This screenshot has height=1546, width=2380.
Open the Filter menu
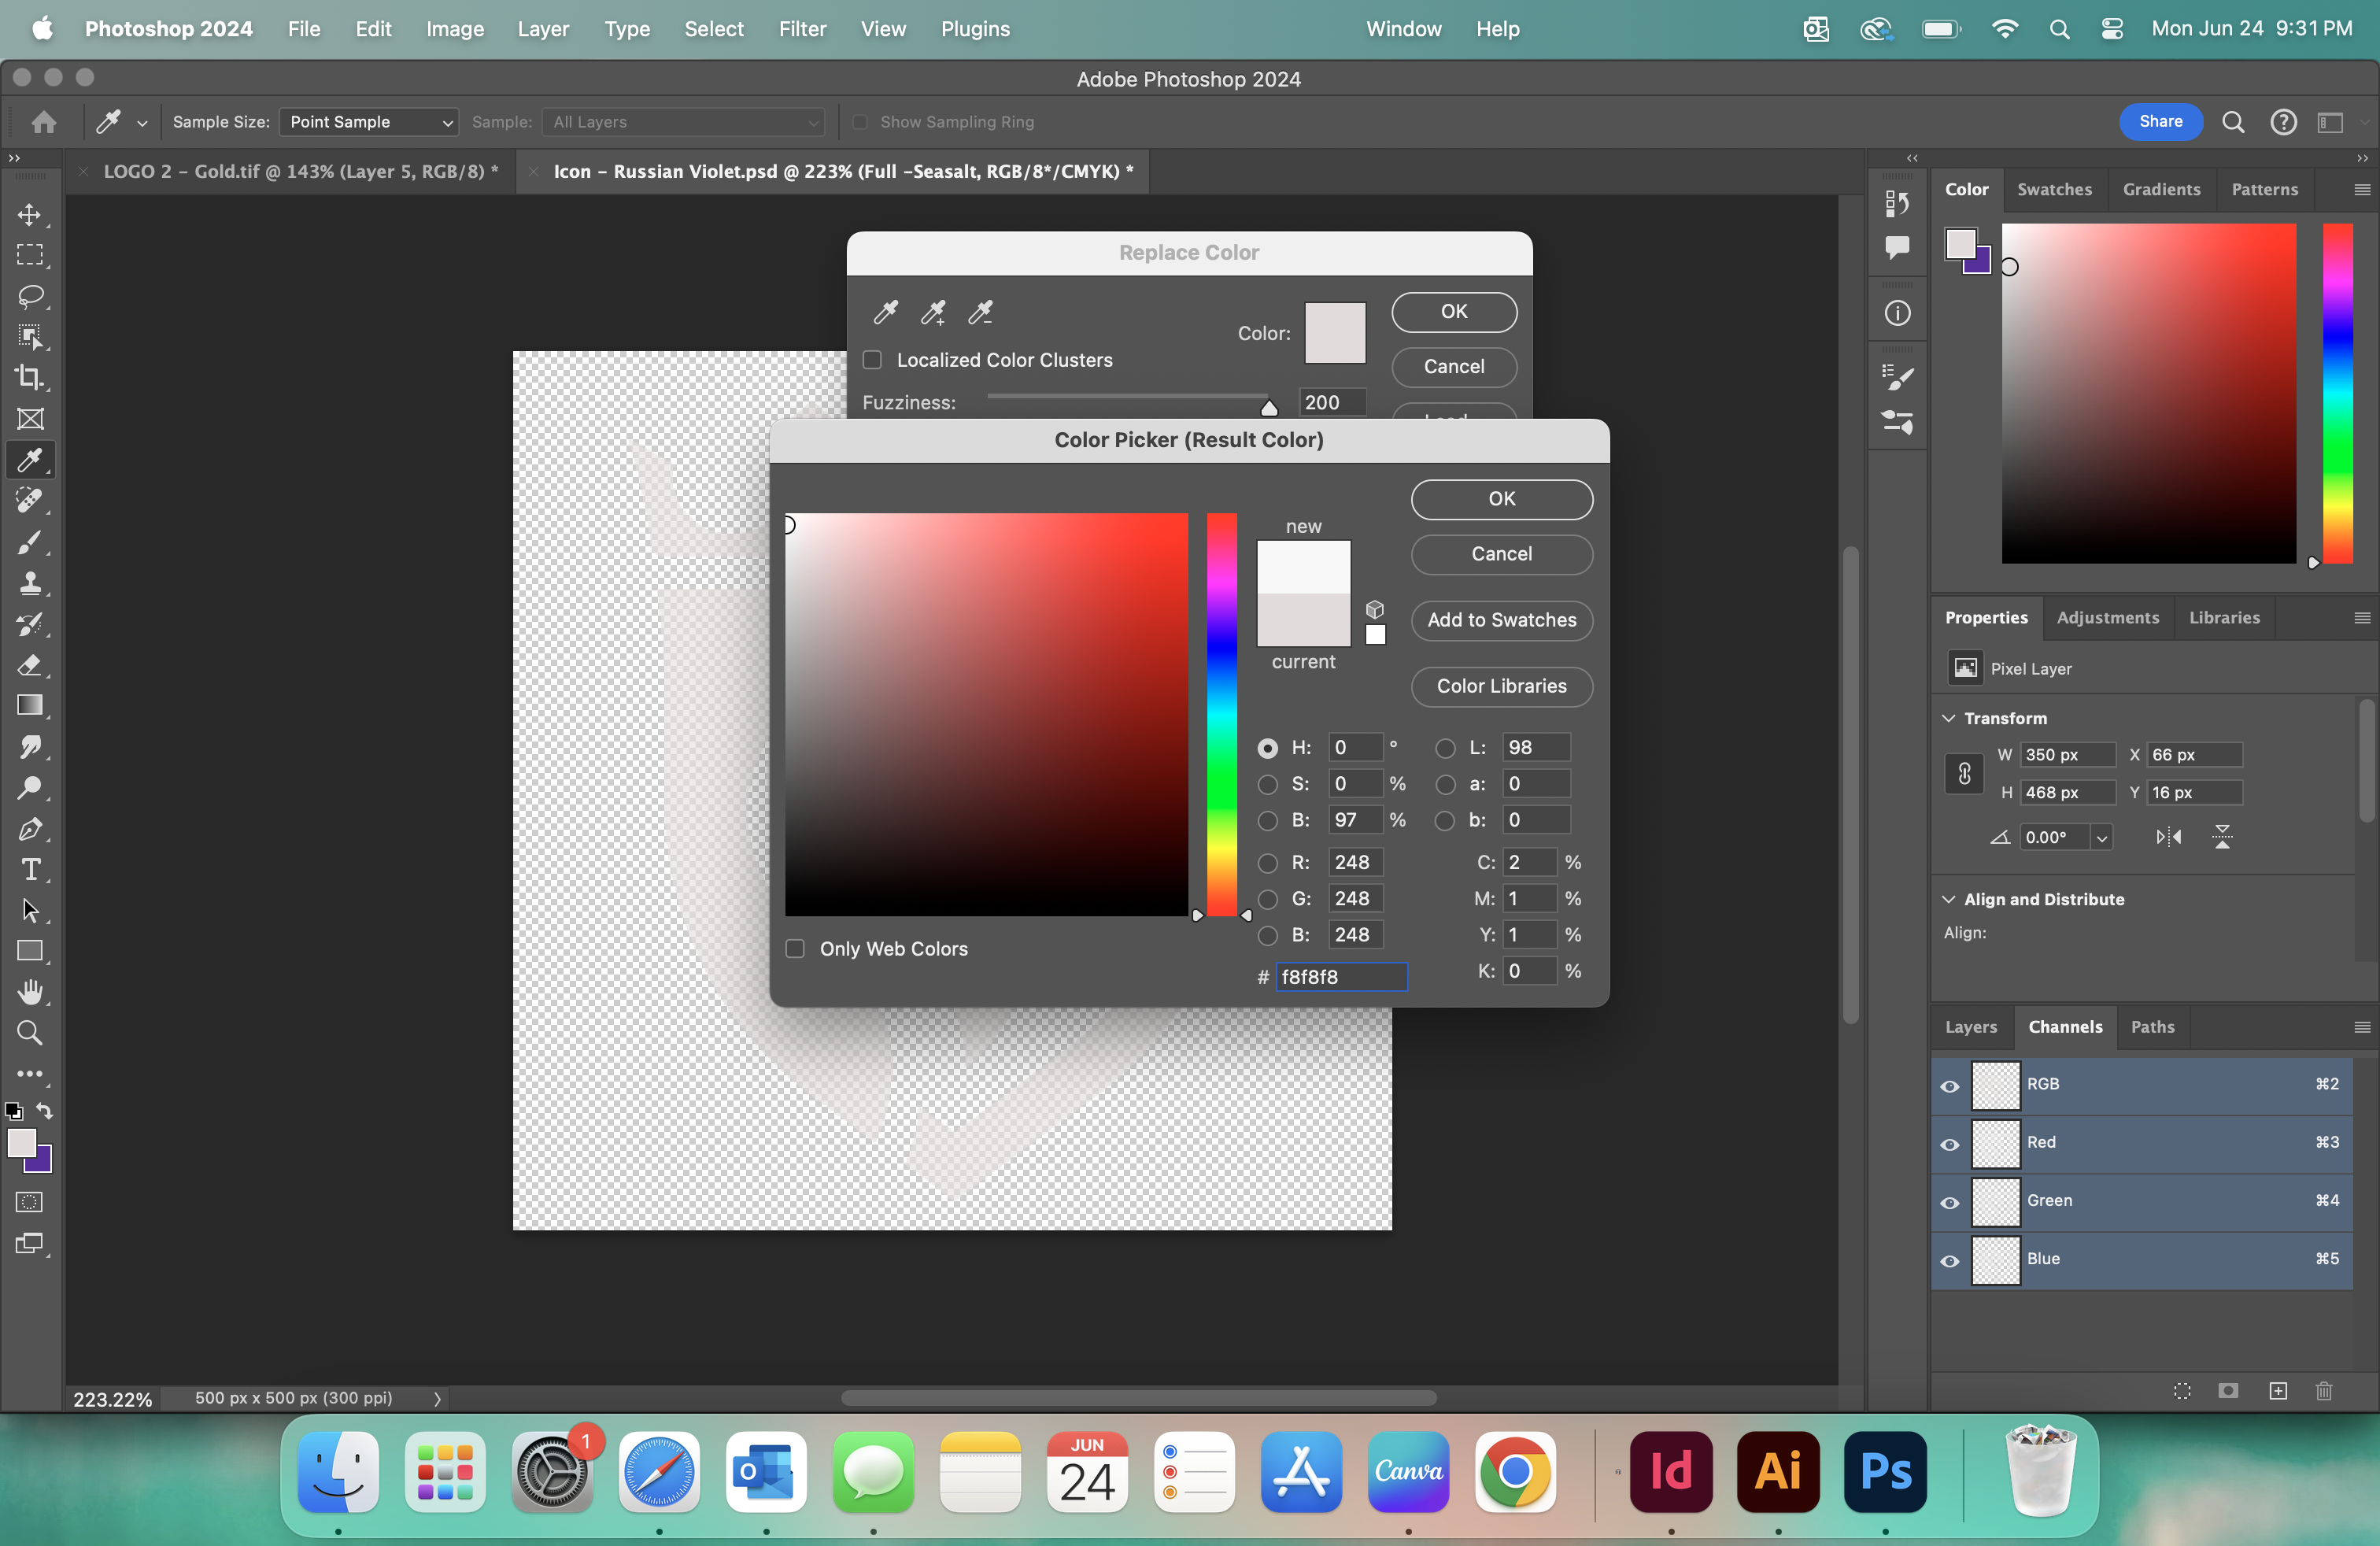coord(802,29)
